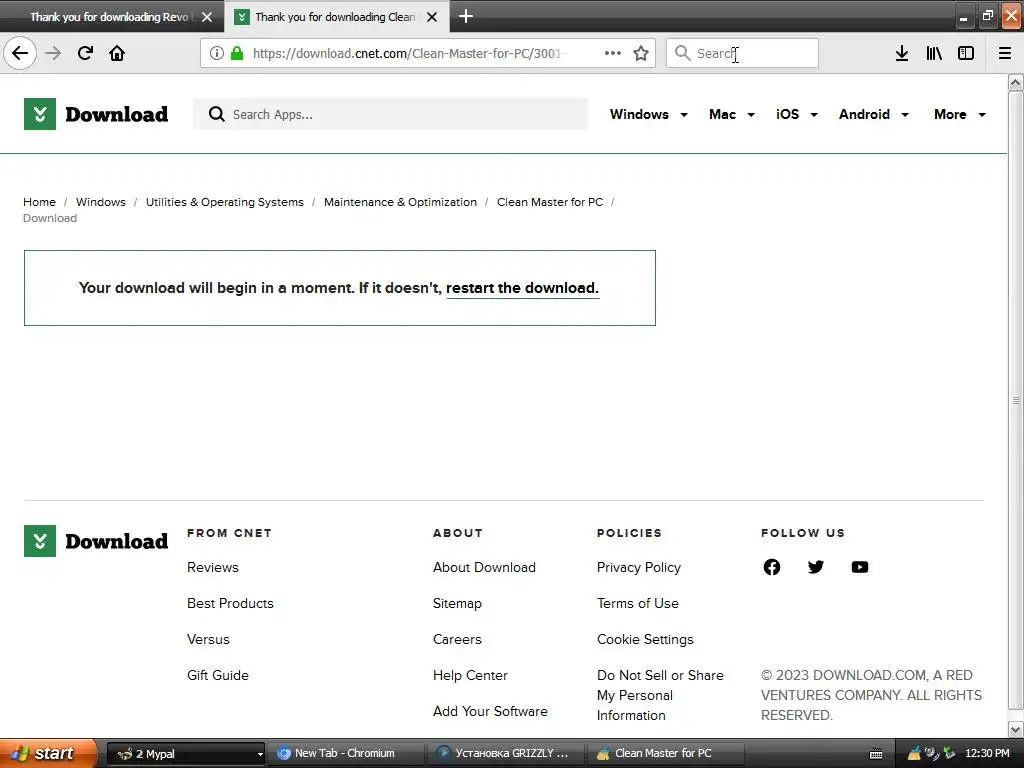
Task: Visit the YouTube channel icon
Action: (x=859, y=567)
